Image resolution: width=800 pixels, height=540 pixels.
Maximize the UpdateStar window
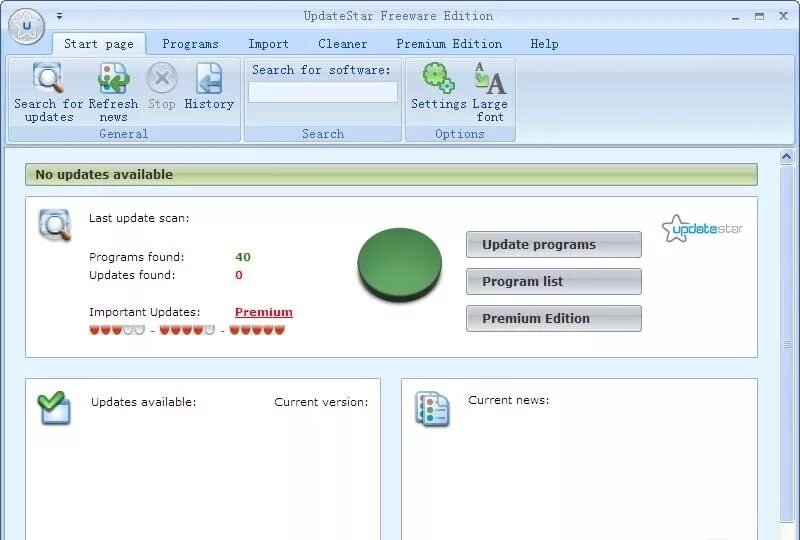click(x=759, y=16)
